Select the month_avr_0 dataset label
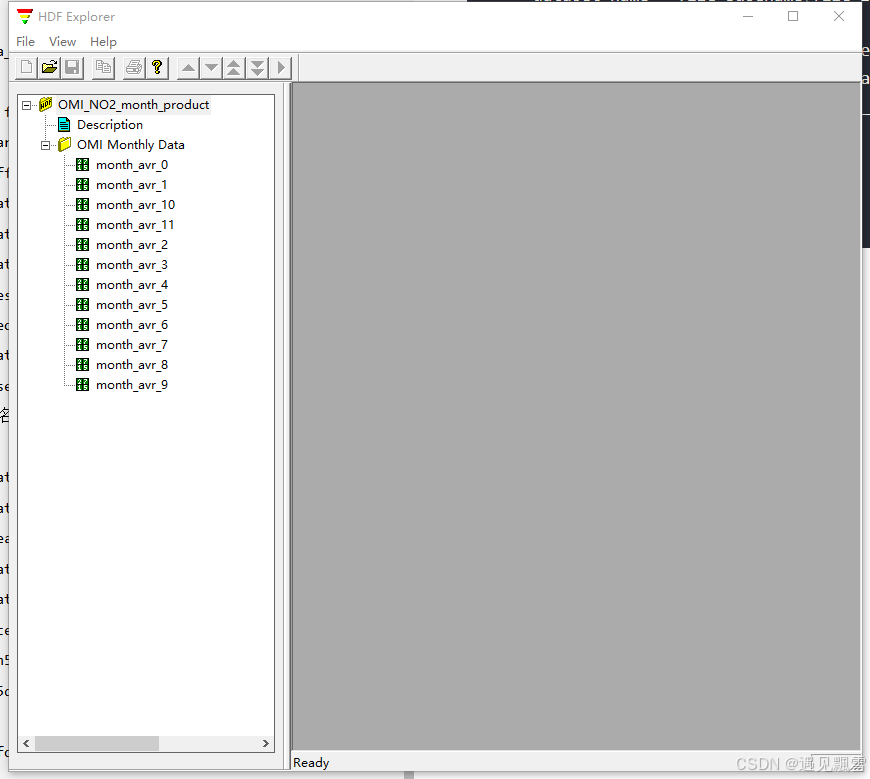This screenshot has height=779, width=870. coord(132,165)
